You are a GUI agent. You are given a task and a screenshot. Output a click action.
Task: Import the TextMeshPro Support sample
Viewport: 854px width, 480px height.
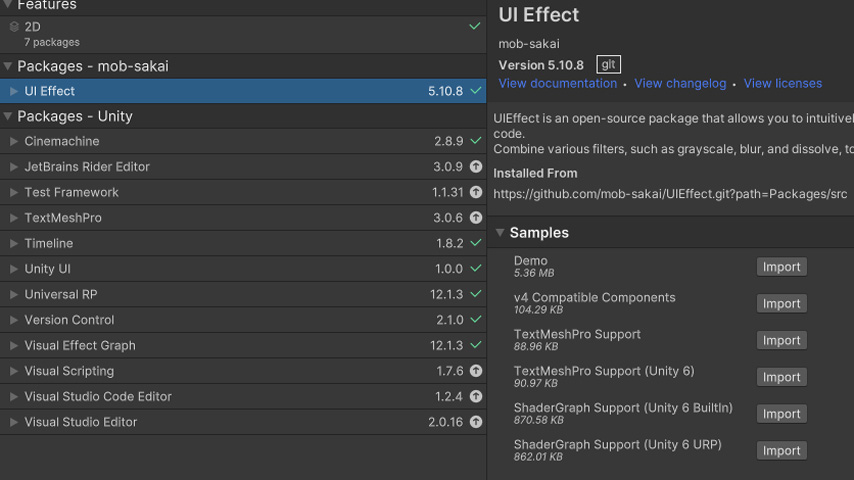click(782, 341)
